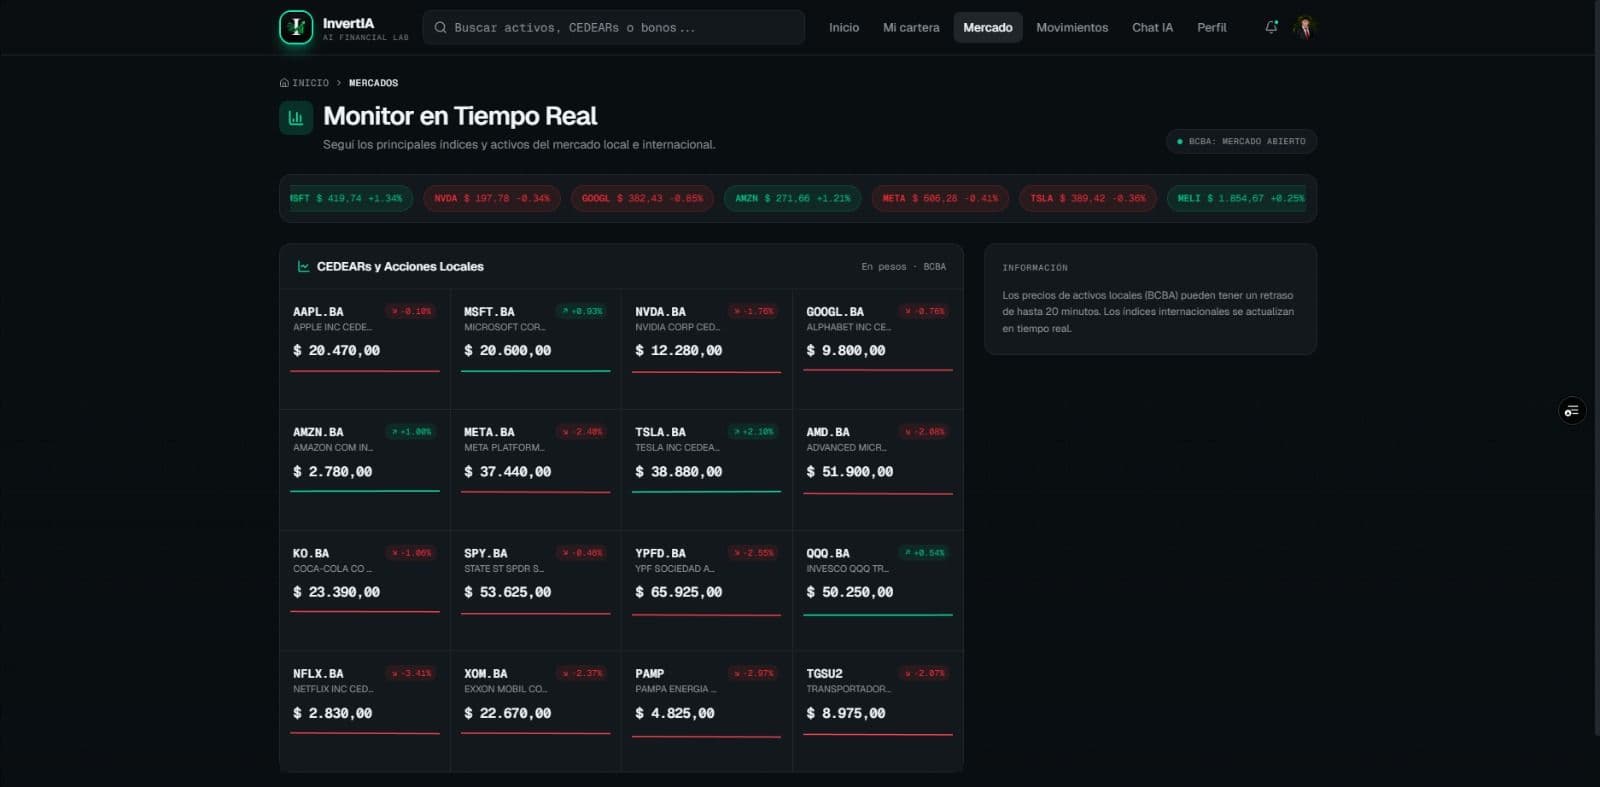Focus the Buscar activos search field
This screenshot has width=1600, height=787.
[x=614, y=28]
